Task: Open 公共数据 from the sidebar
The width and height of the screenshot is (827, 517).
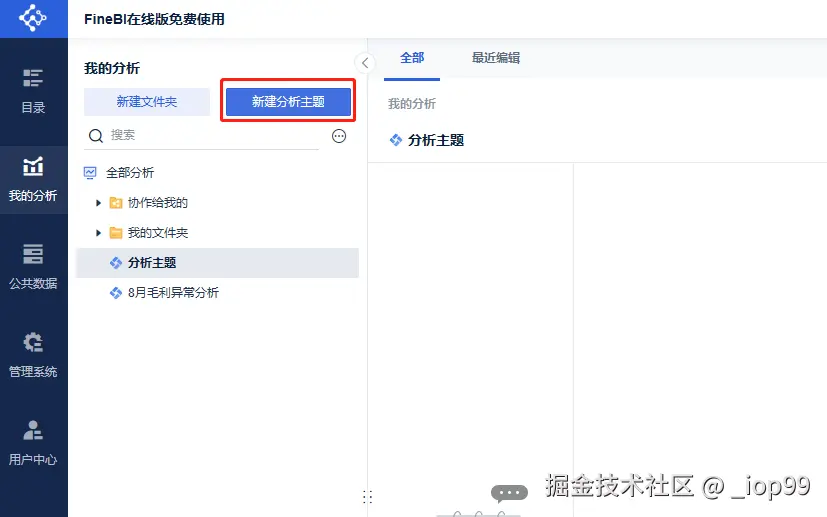Action: pos(33,267)
